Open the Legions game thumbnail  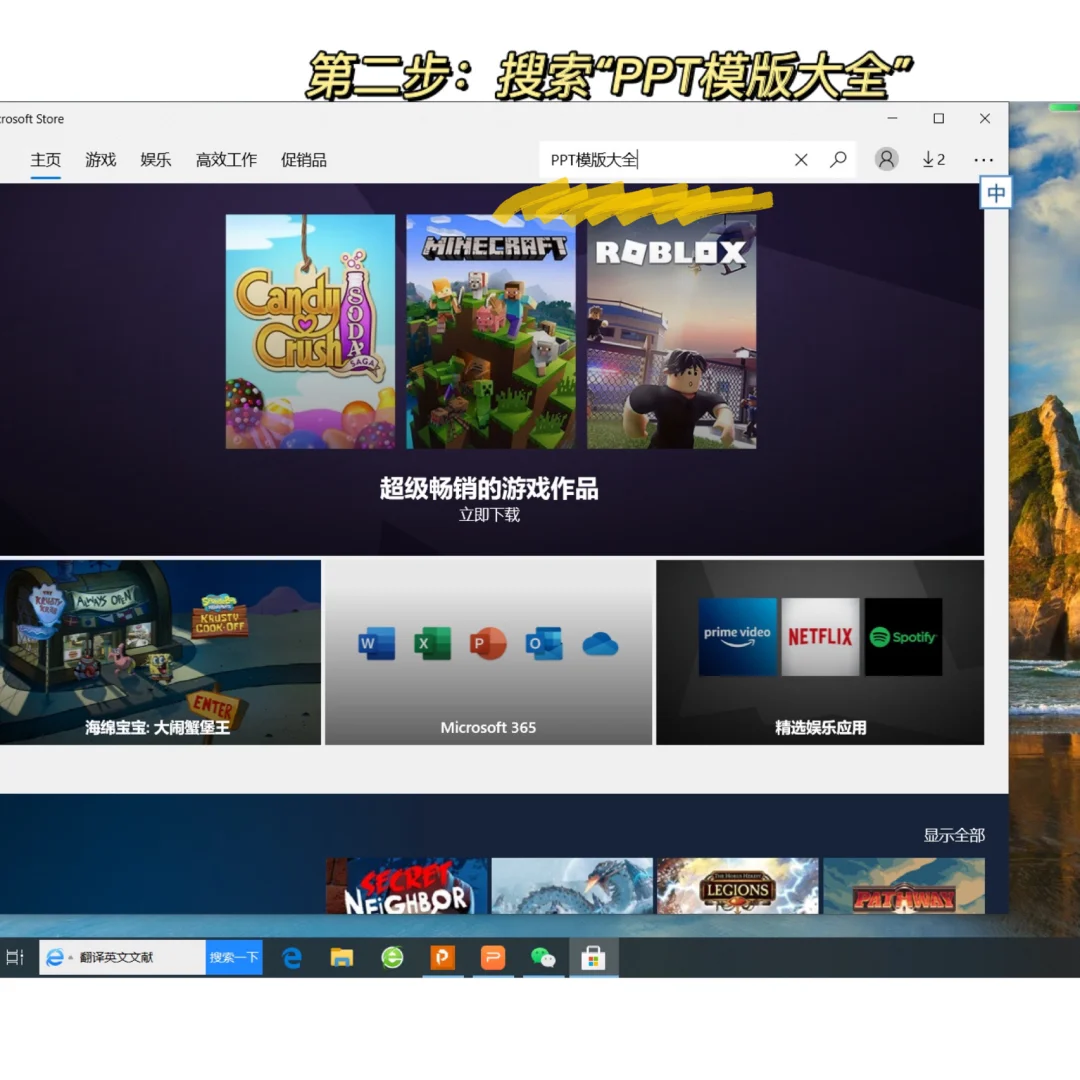point(738,886)
